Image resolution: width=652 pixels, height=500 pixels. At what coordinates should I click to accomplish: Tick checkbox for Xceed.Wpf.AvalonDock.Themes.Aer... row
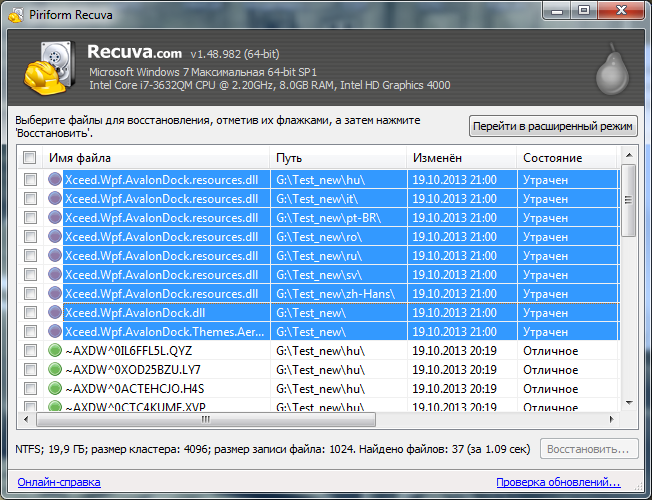(30, 332)
